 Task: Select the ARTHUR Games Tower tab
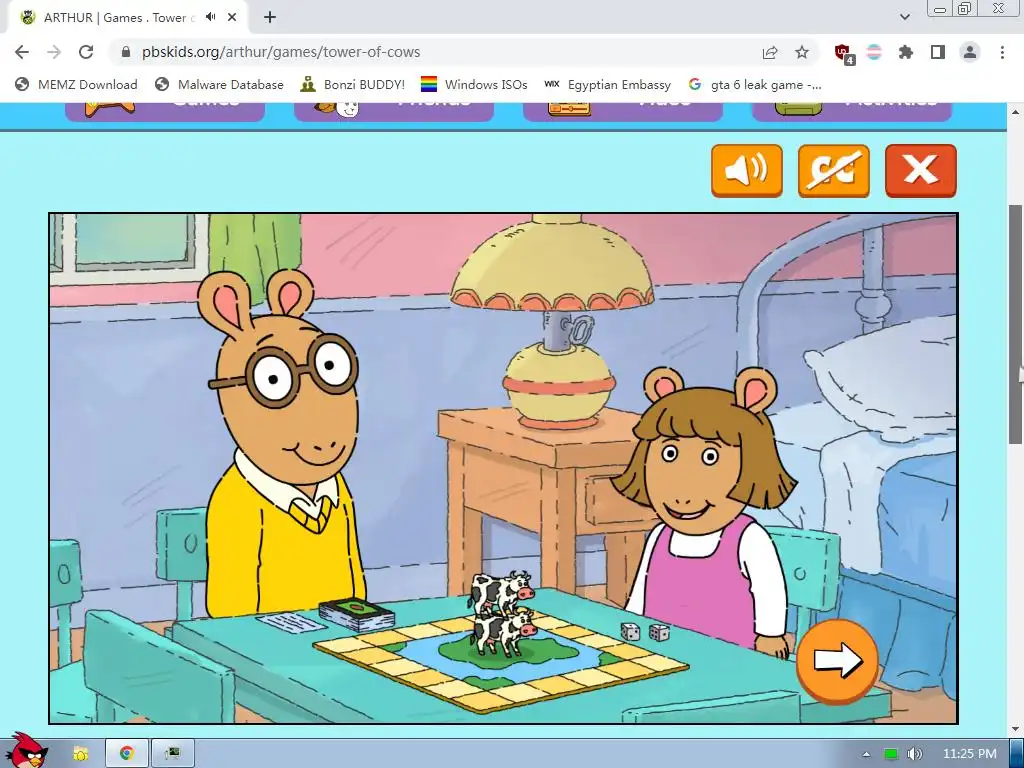click(127, 18)
